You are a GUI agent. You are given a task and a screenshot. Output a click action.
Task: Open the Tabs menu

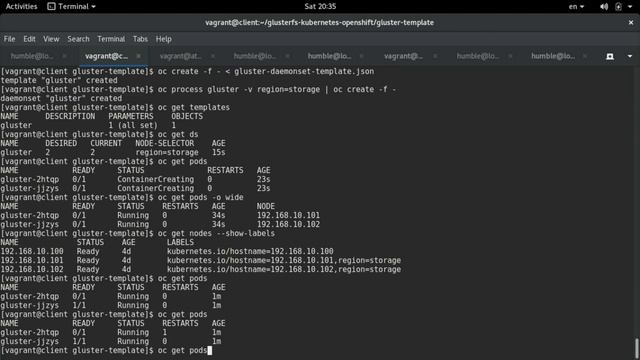(x=140, y=39)
